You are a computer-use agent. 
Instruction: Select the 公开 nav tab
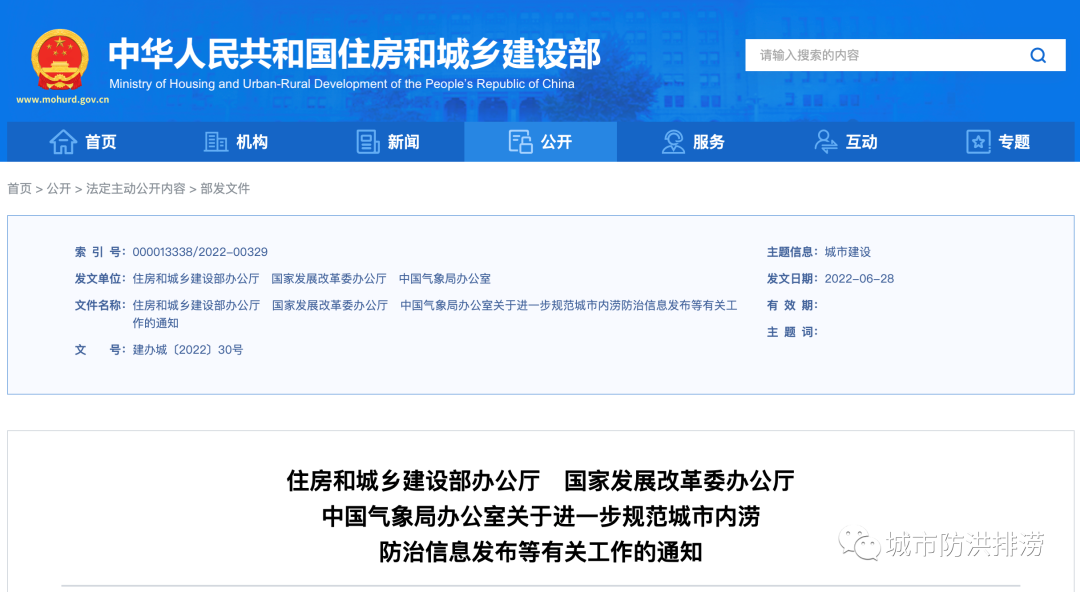click(x=541, y=142)
